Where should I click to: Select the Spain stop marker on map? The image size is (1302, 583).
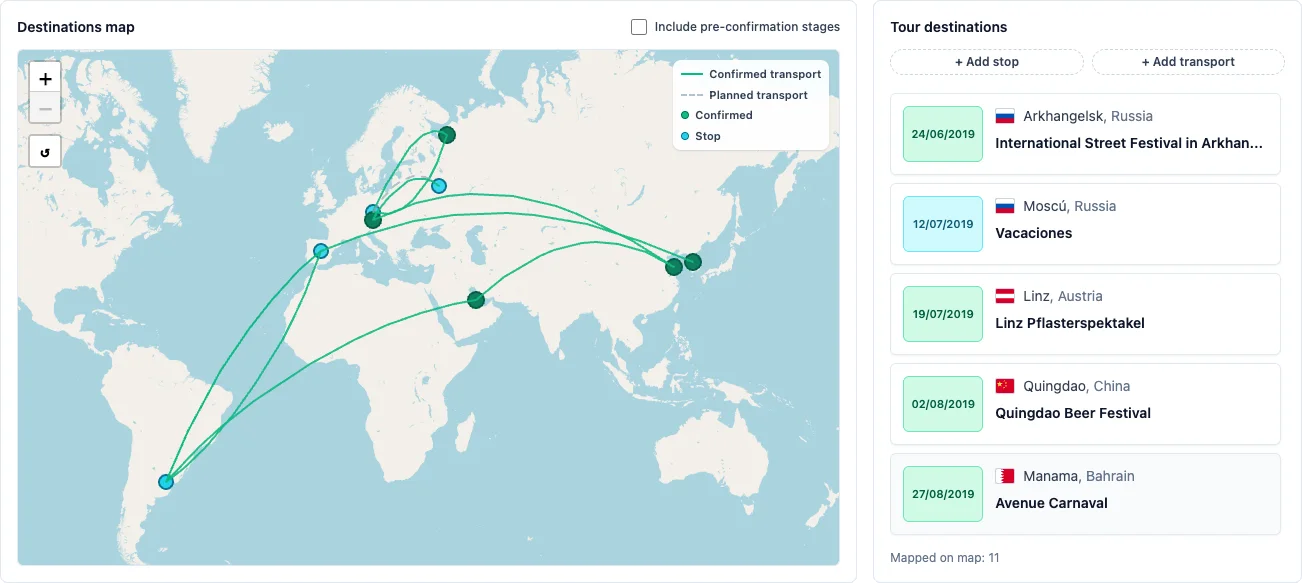point(321,251)
